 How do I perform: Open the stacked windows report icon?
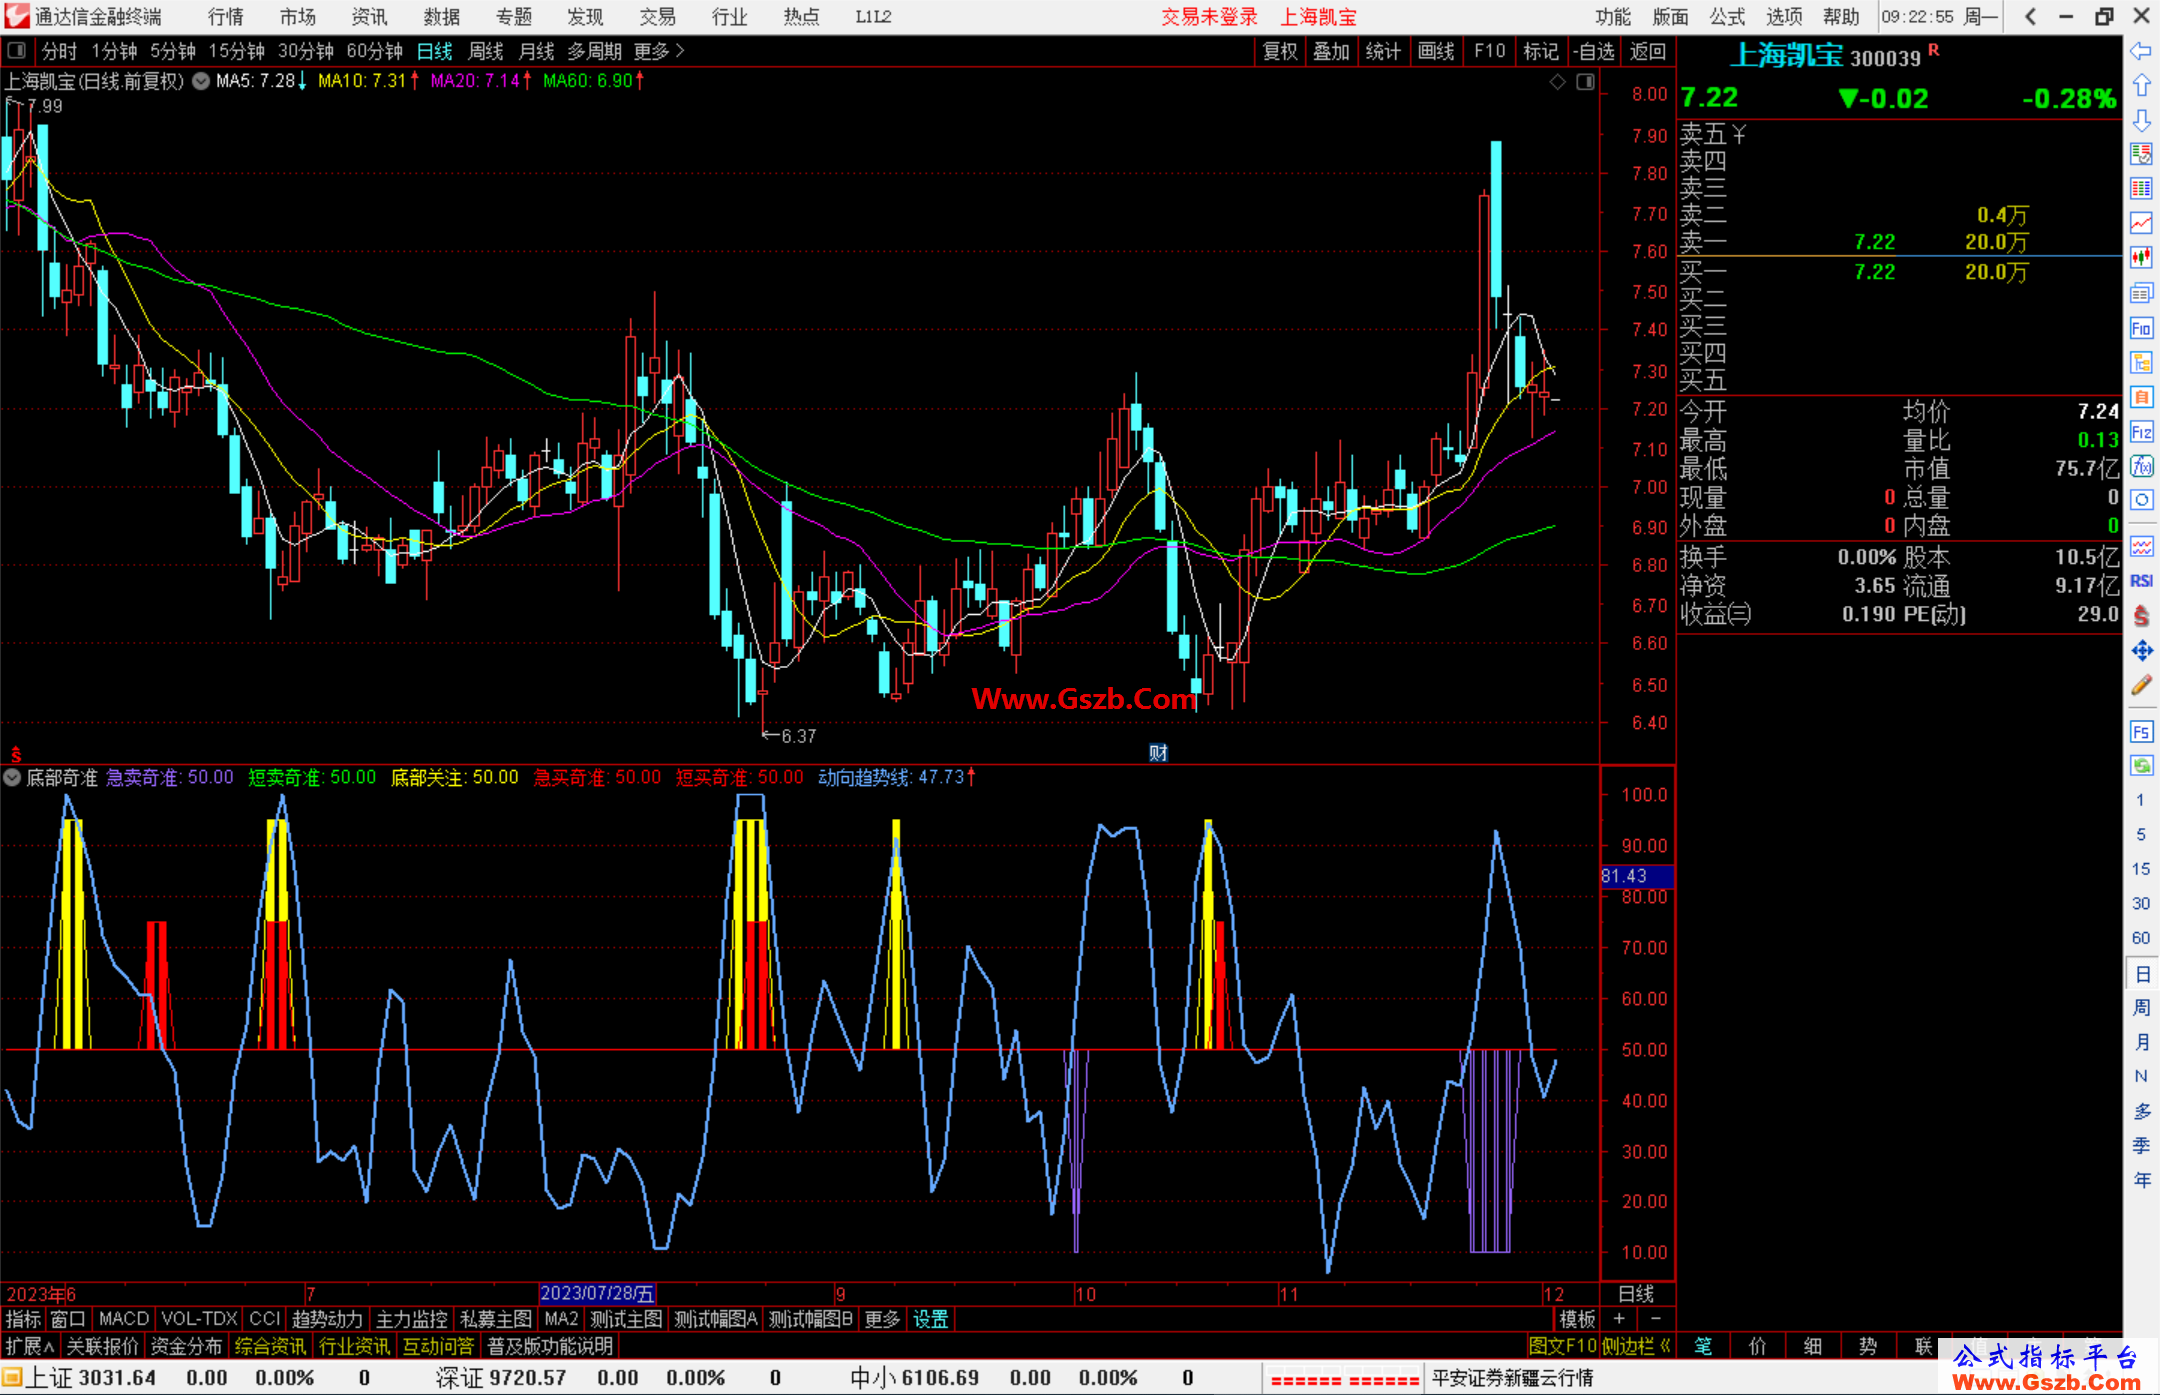click(2141, 293)
